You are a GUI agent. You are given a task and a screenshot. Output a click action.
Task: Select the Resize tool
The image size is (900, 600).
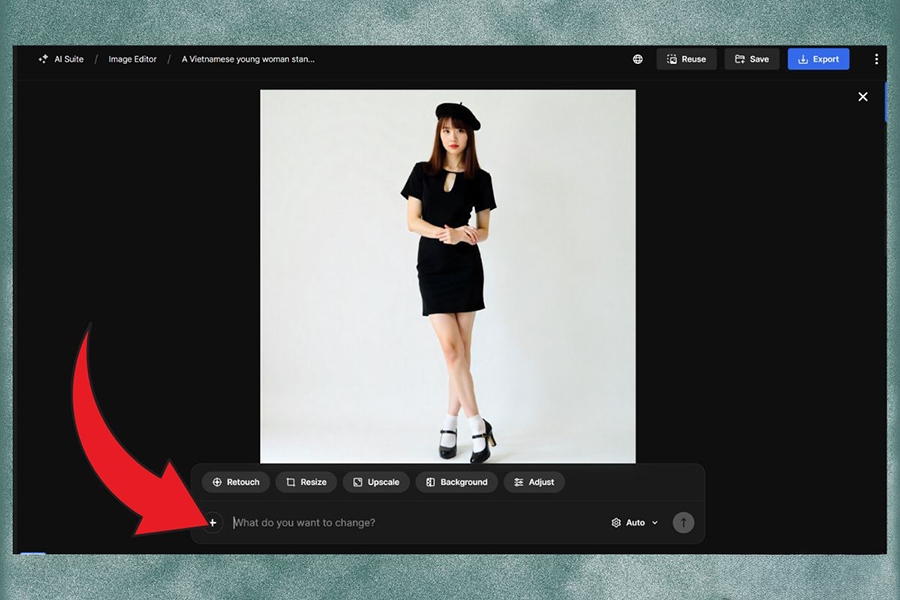tap(307, 482)
